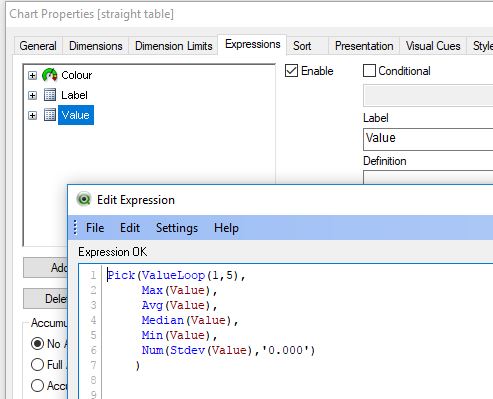Select the Label expression row
The width and height of the screenshot is (493, 399).
point(74,95)
